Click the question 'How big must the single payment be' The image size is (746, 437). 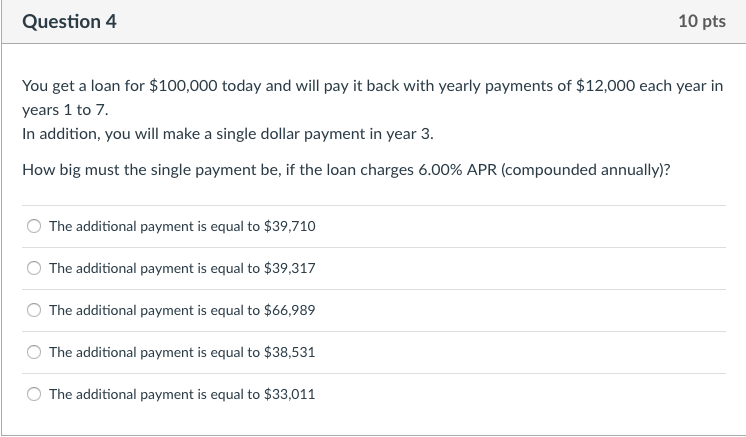click(x=346, y=170)
